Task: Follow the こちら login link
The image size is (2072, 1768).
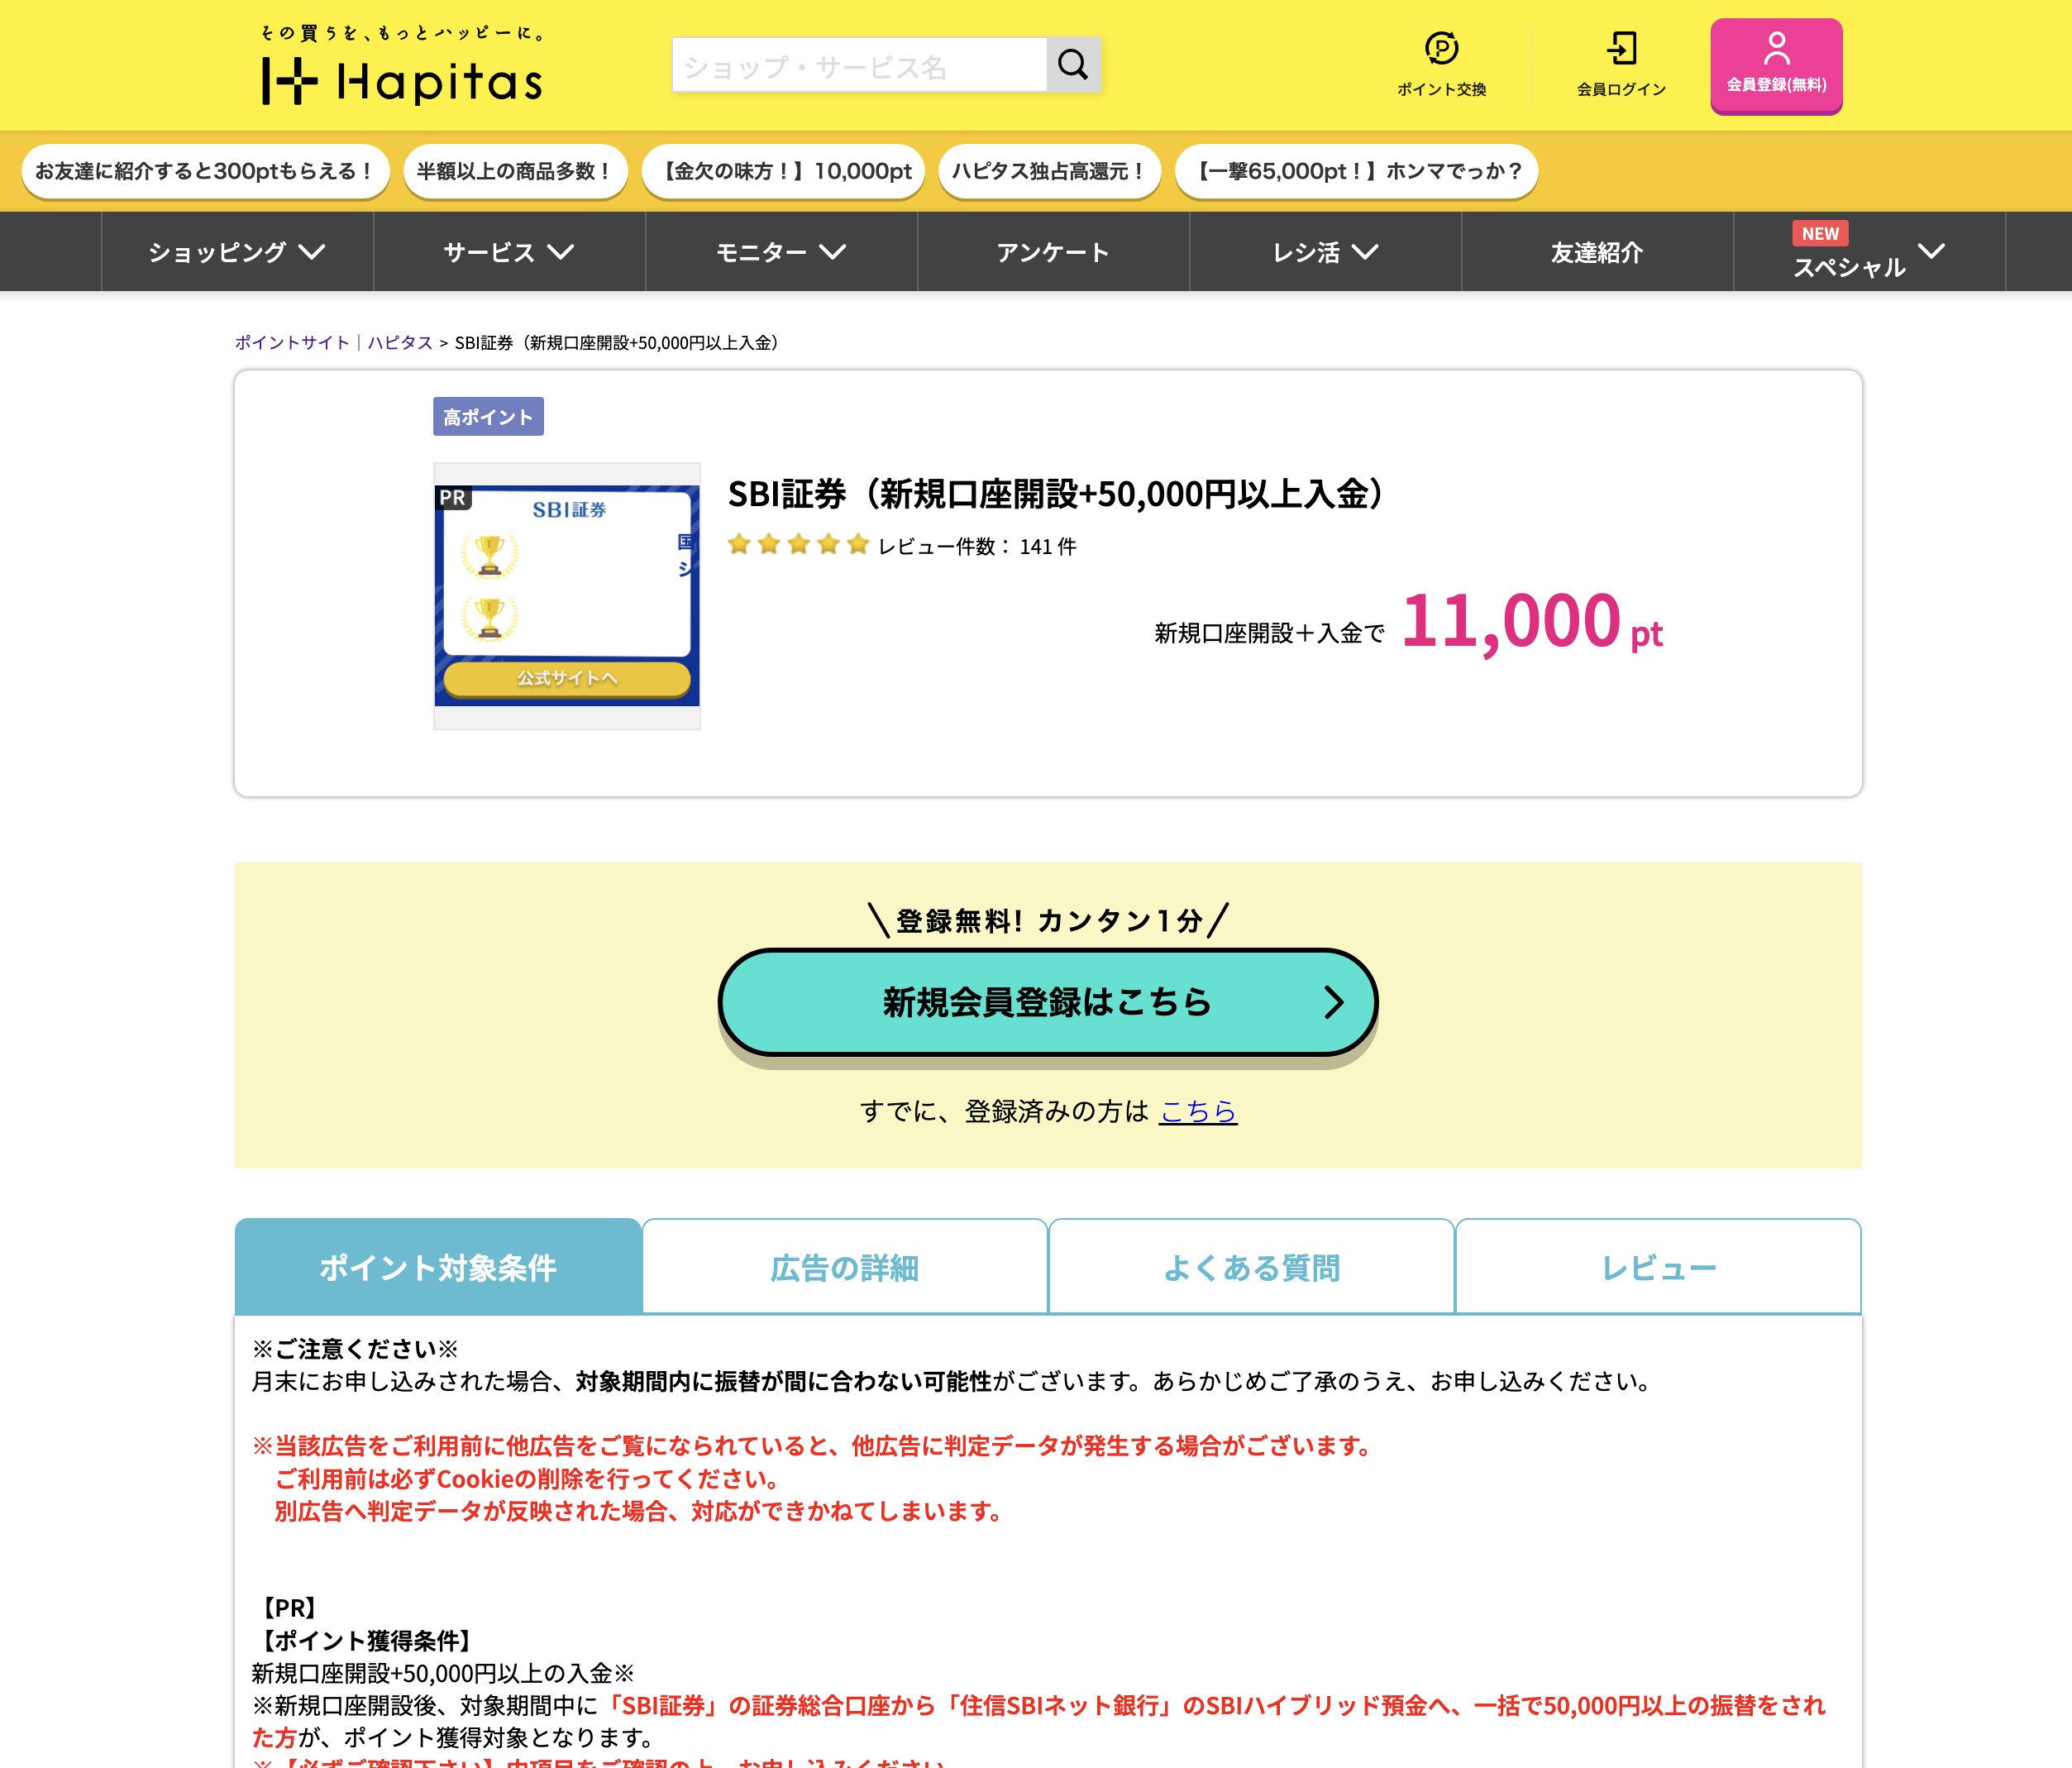Action: pos(1198,1111)
